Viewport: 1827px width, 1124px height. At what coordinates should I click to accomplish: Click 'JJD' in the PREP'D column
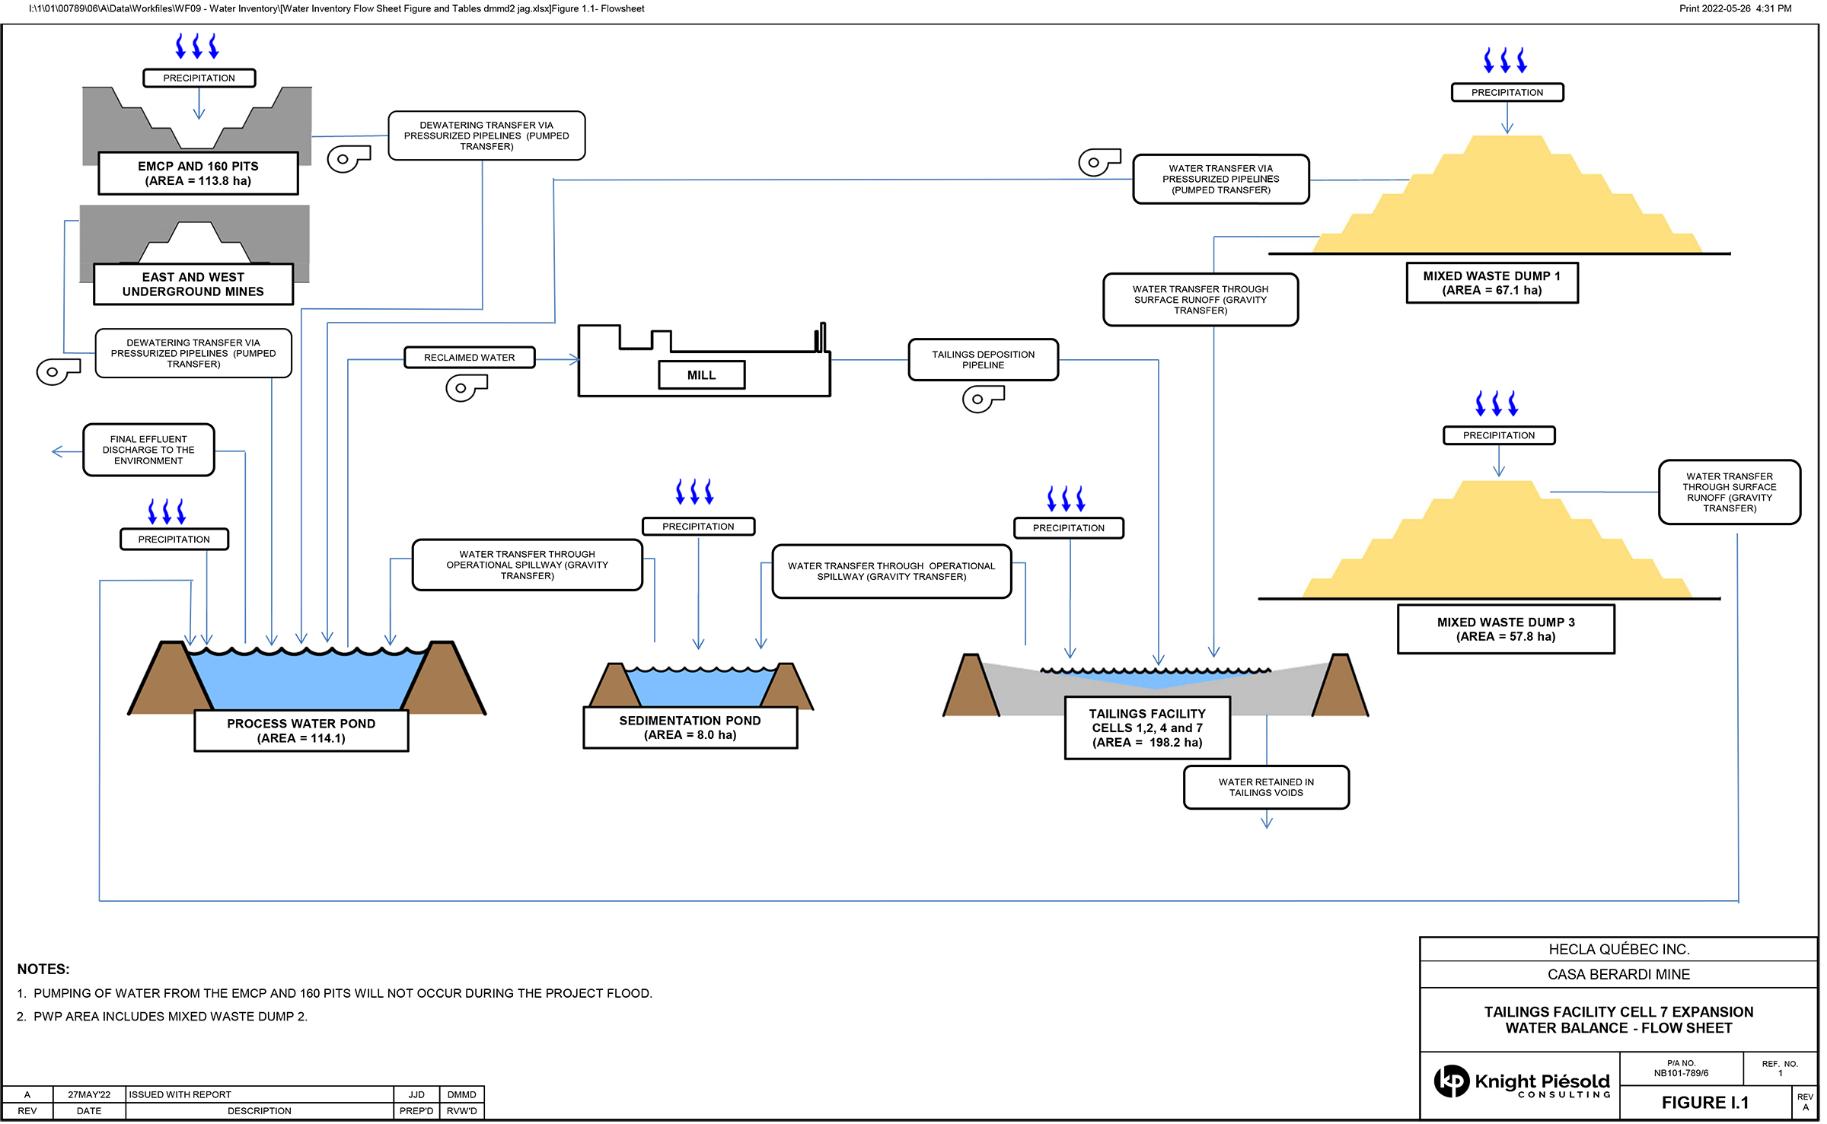coord(416,1094)
